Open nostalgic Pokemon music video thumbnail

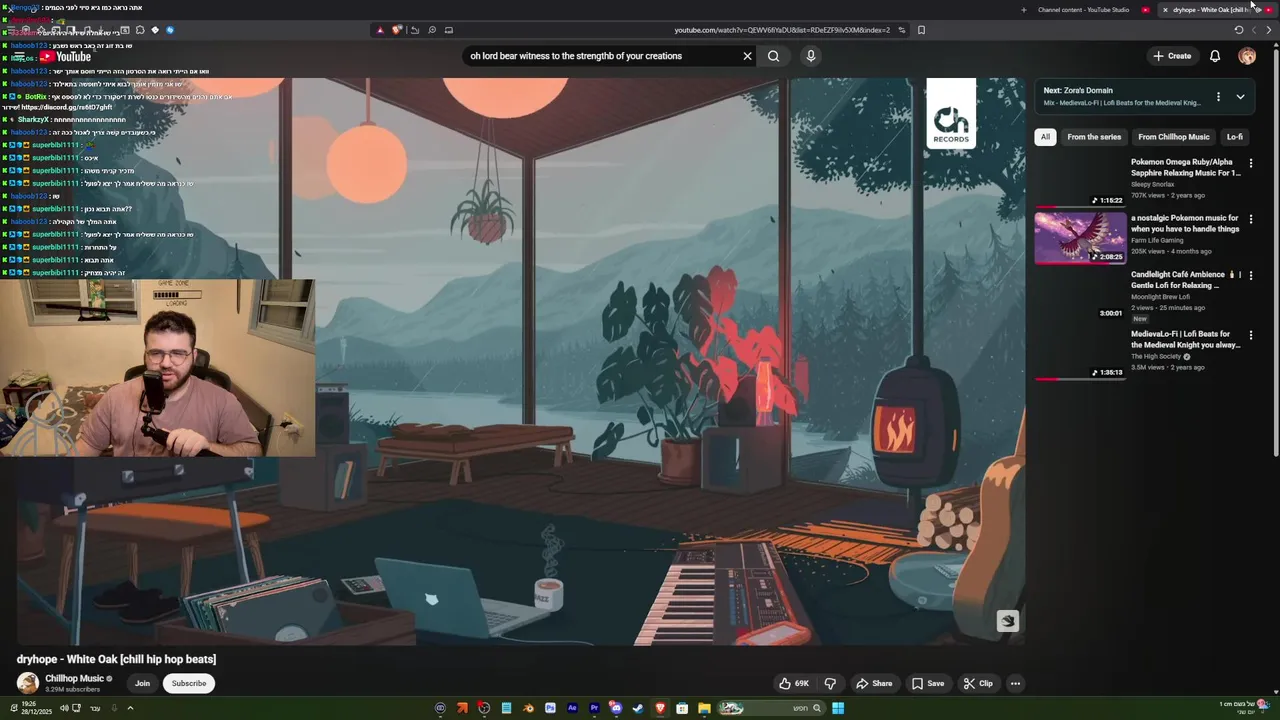(1080, 237)
